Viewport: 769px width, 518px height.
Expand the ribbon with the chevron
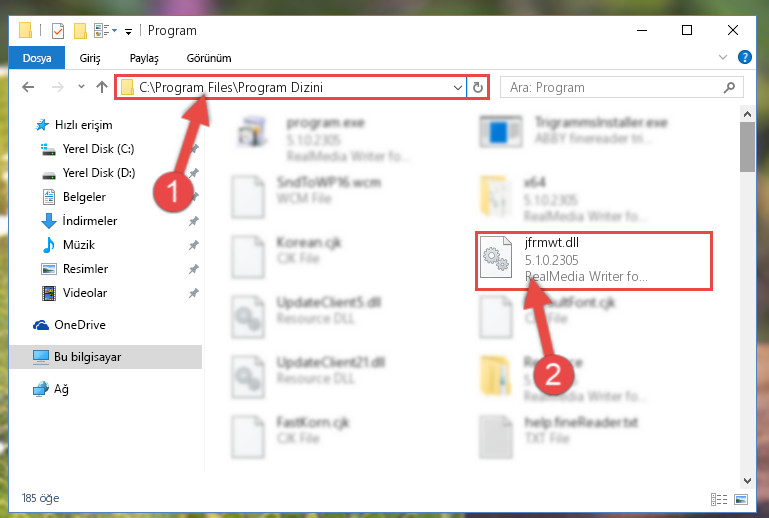click(x=723, y=57)
